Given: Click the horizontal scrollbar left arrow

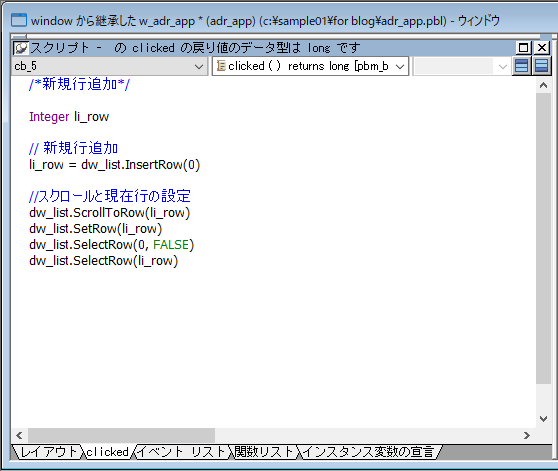Looking at the screenshot, I should coord(19,435).
